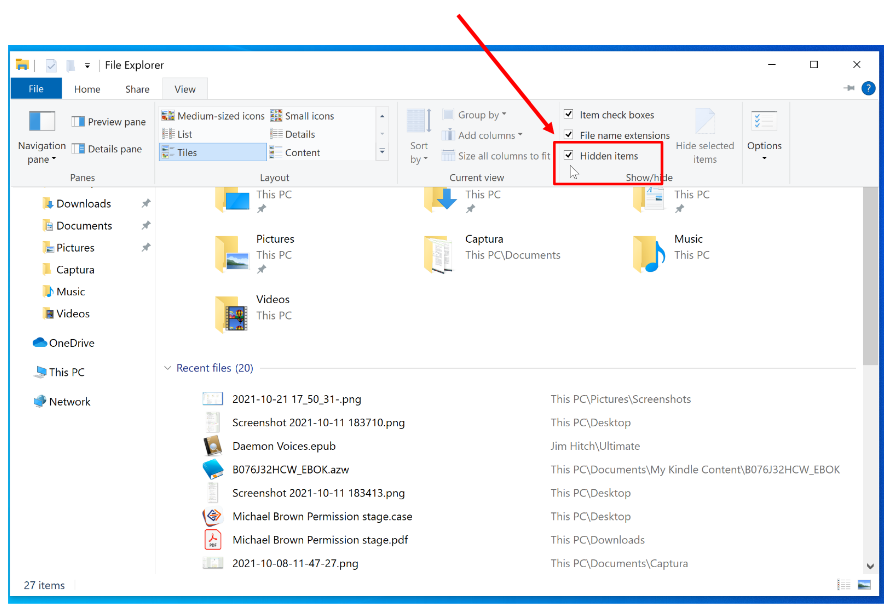This screenshot has width=895, height=615.
Task: Open the Captura folder tile
Action: tap(493, 254)
